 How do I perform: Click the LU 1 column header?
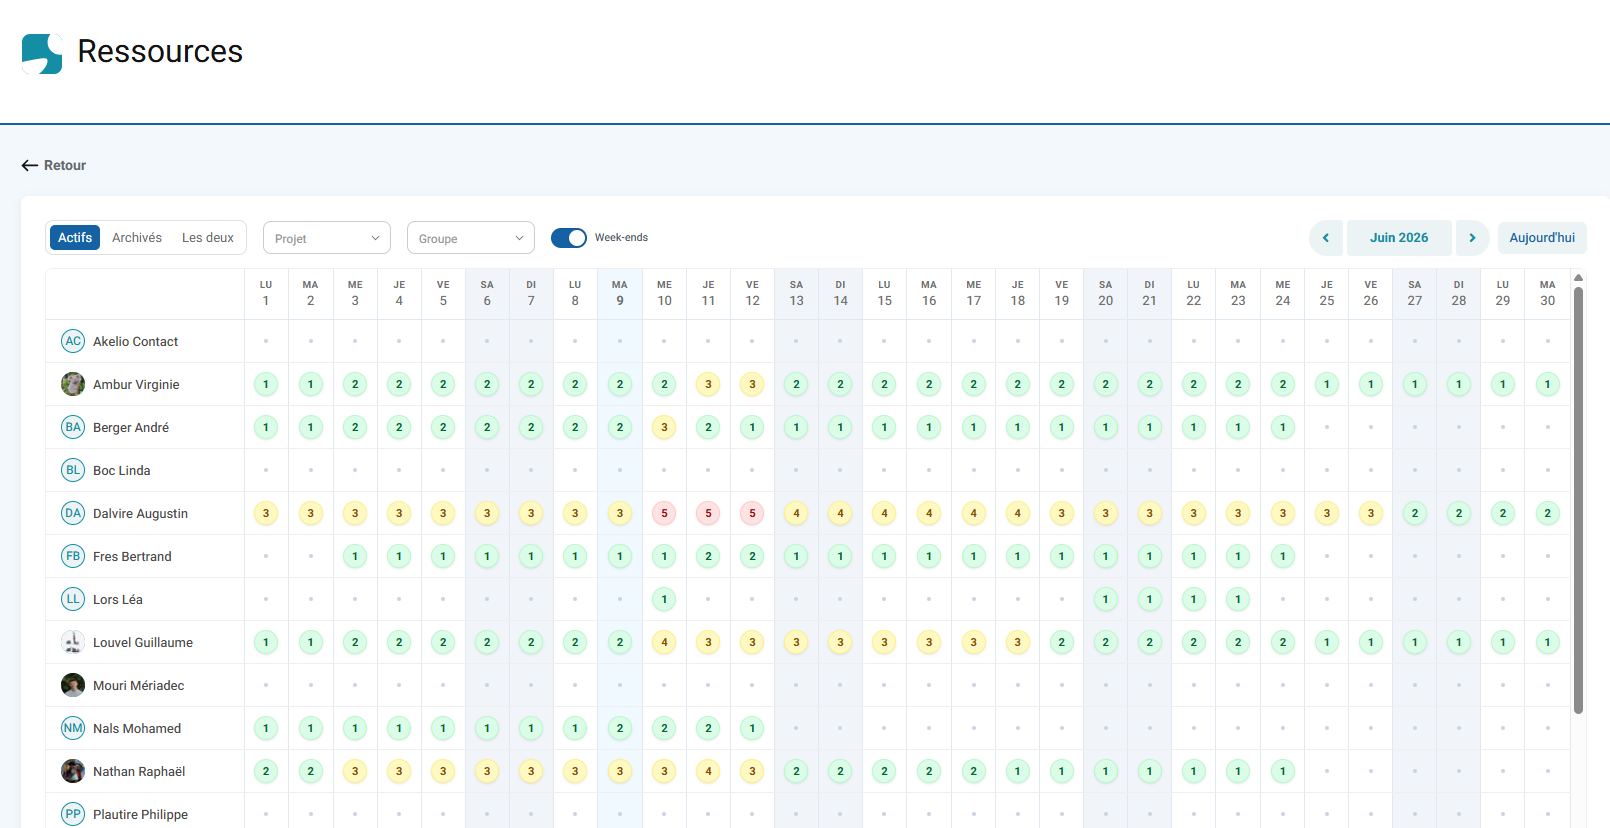pos(266,293)
